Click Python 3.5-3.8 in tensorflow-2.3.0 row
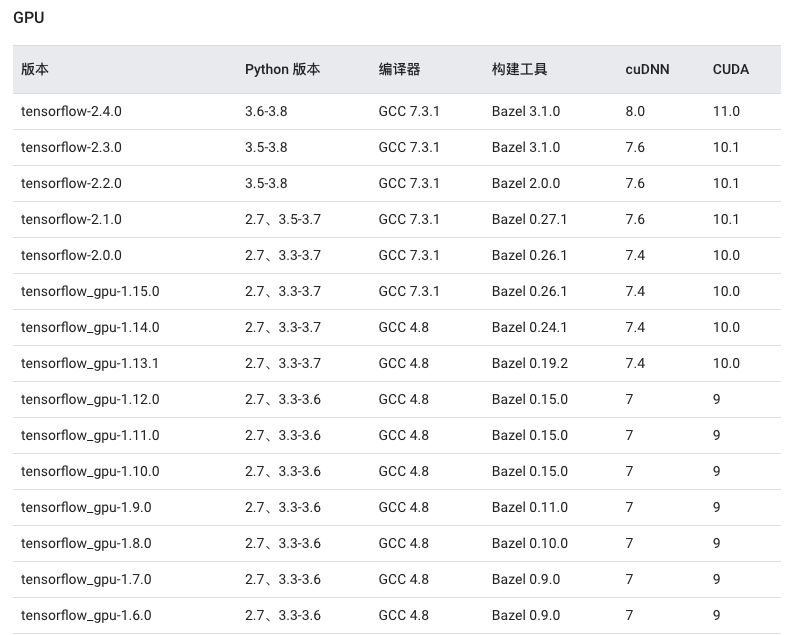802x635 pixels. coord(266,147)
